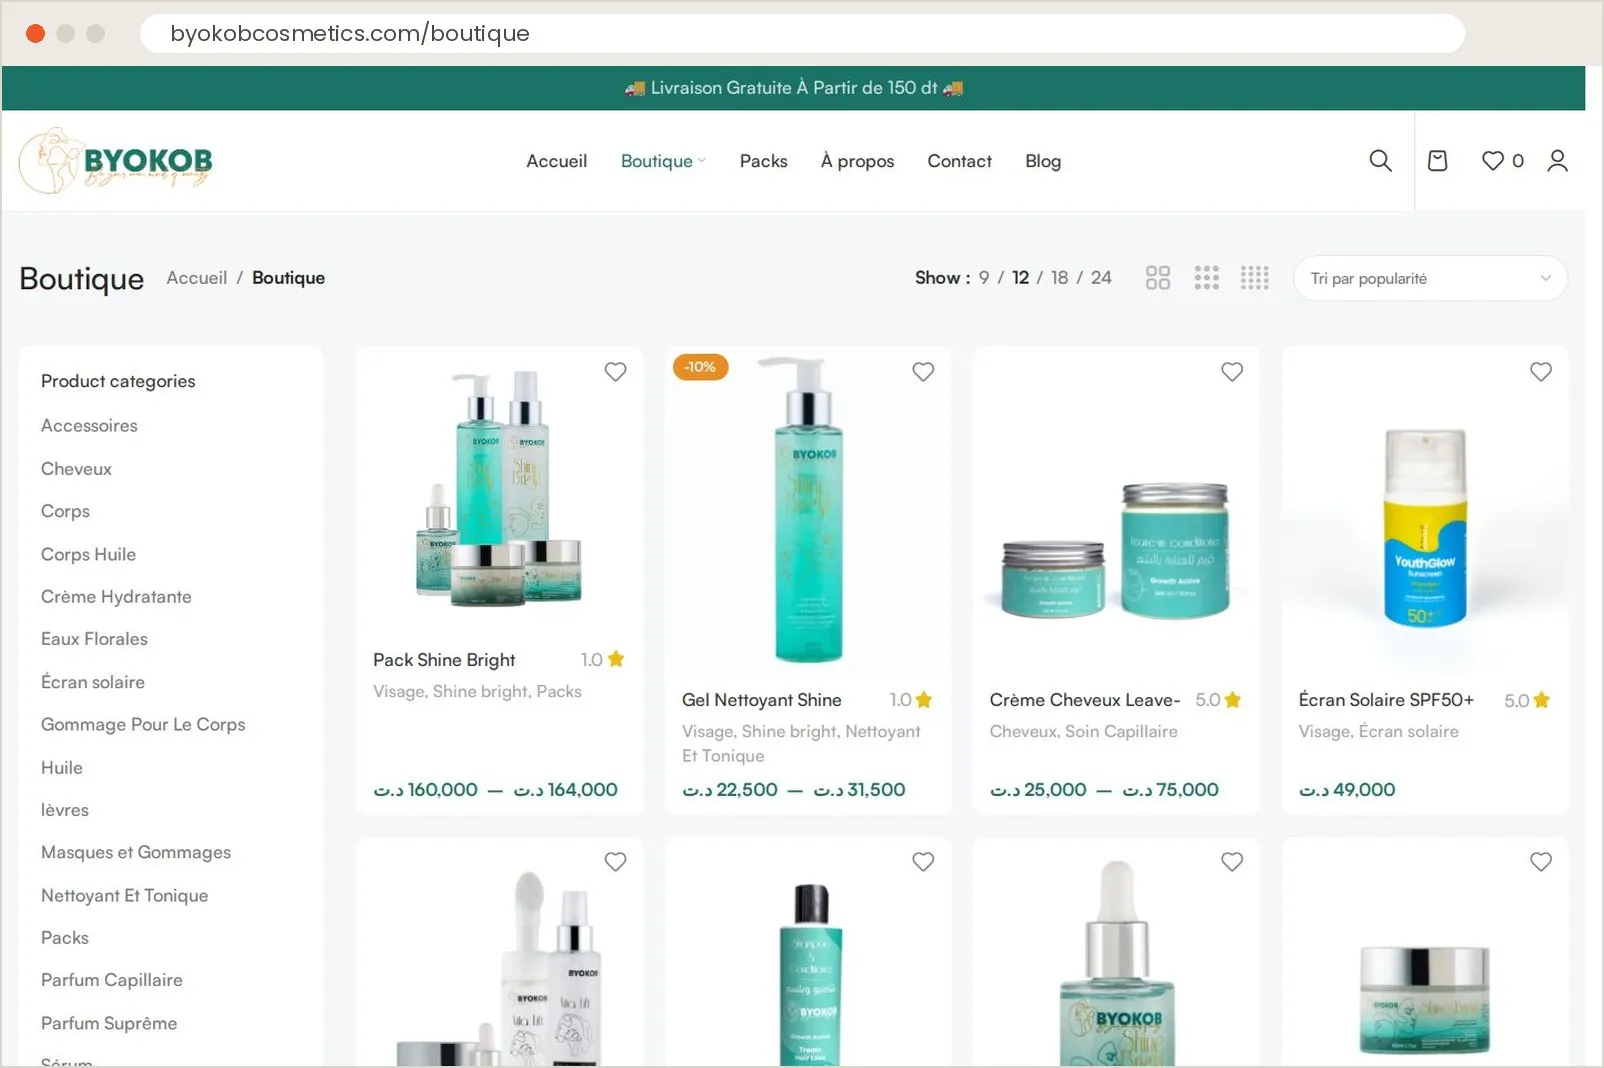Open the Cheveux category

[76, 469]
